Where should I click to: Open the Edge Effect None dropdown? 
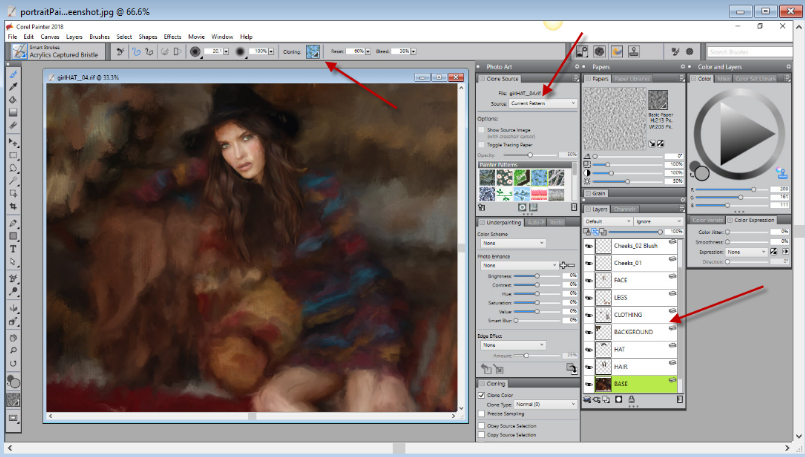tap(513, 345)
